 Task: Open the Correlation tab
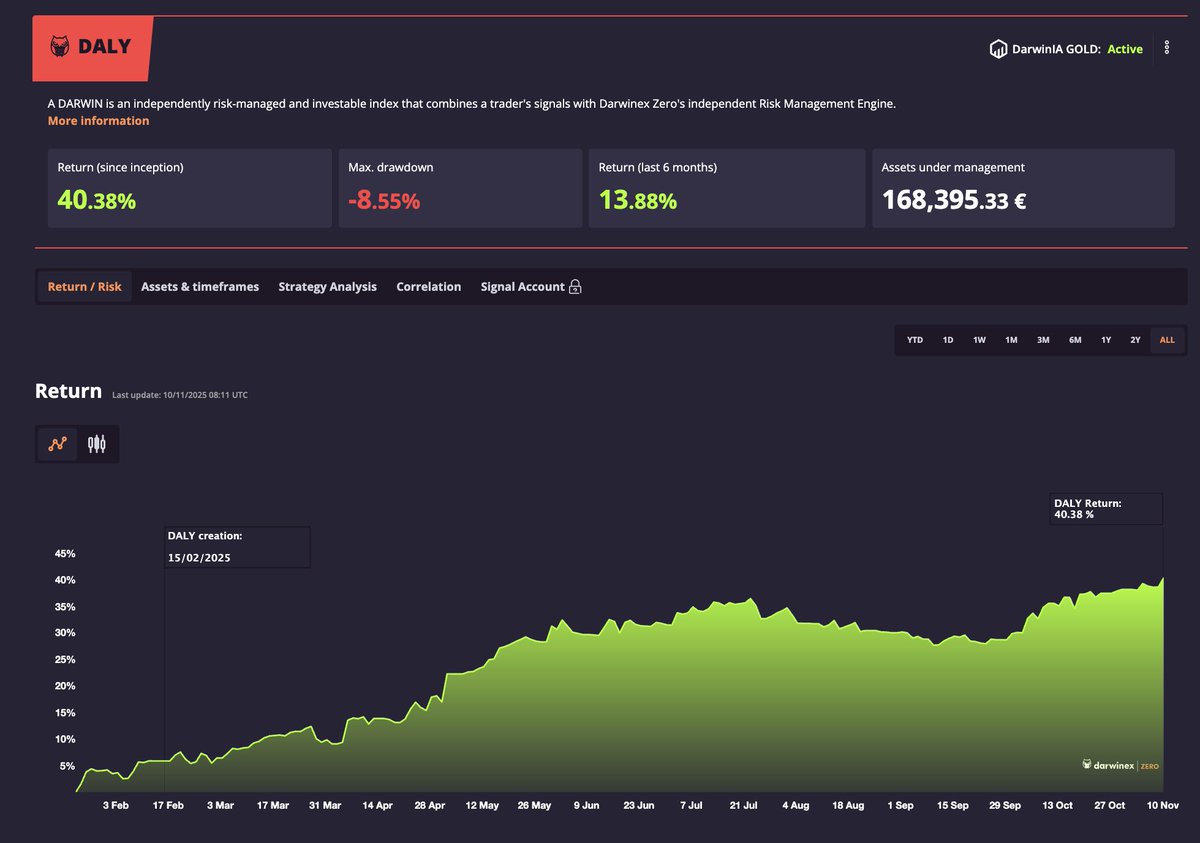tap(429, 287)
